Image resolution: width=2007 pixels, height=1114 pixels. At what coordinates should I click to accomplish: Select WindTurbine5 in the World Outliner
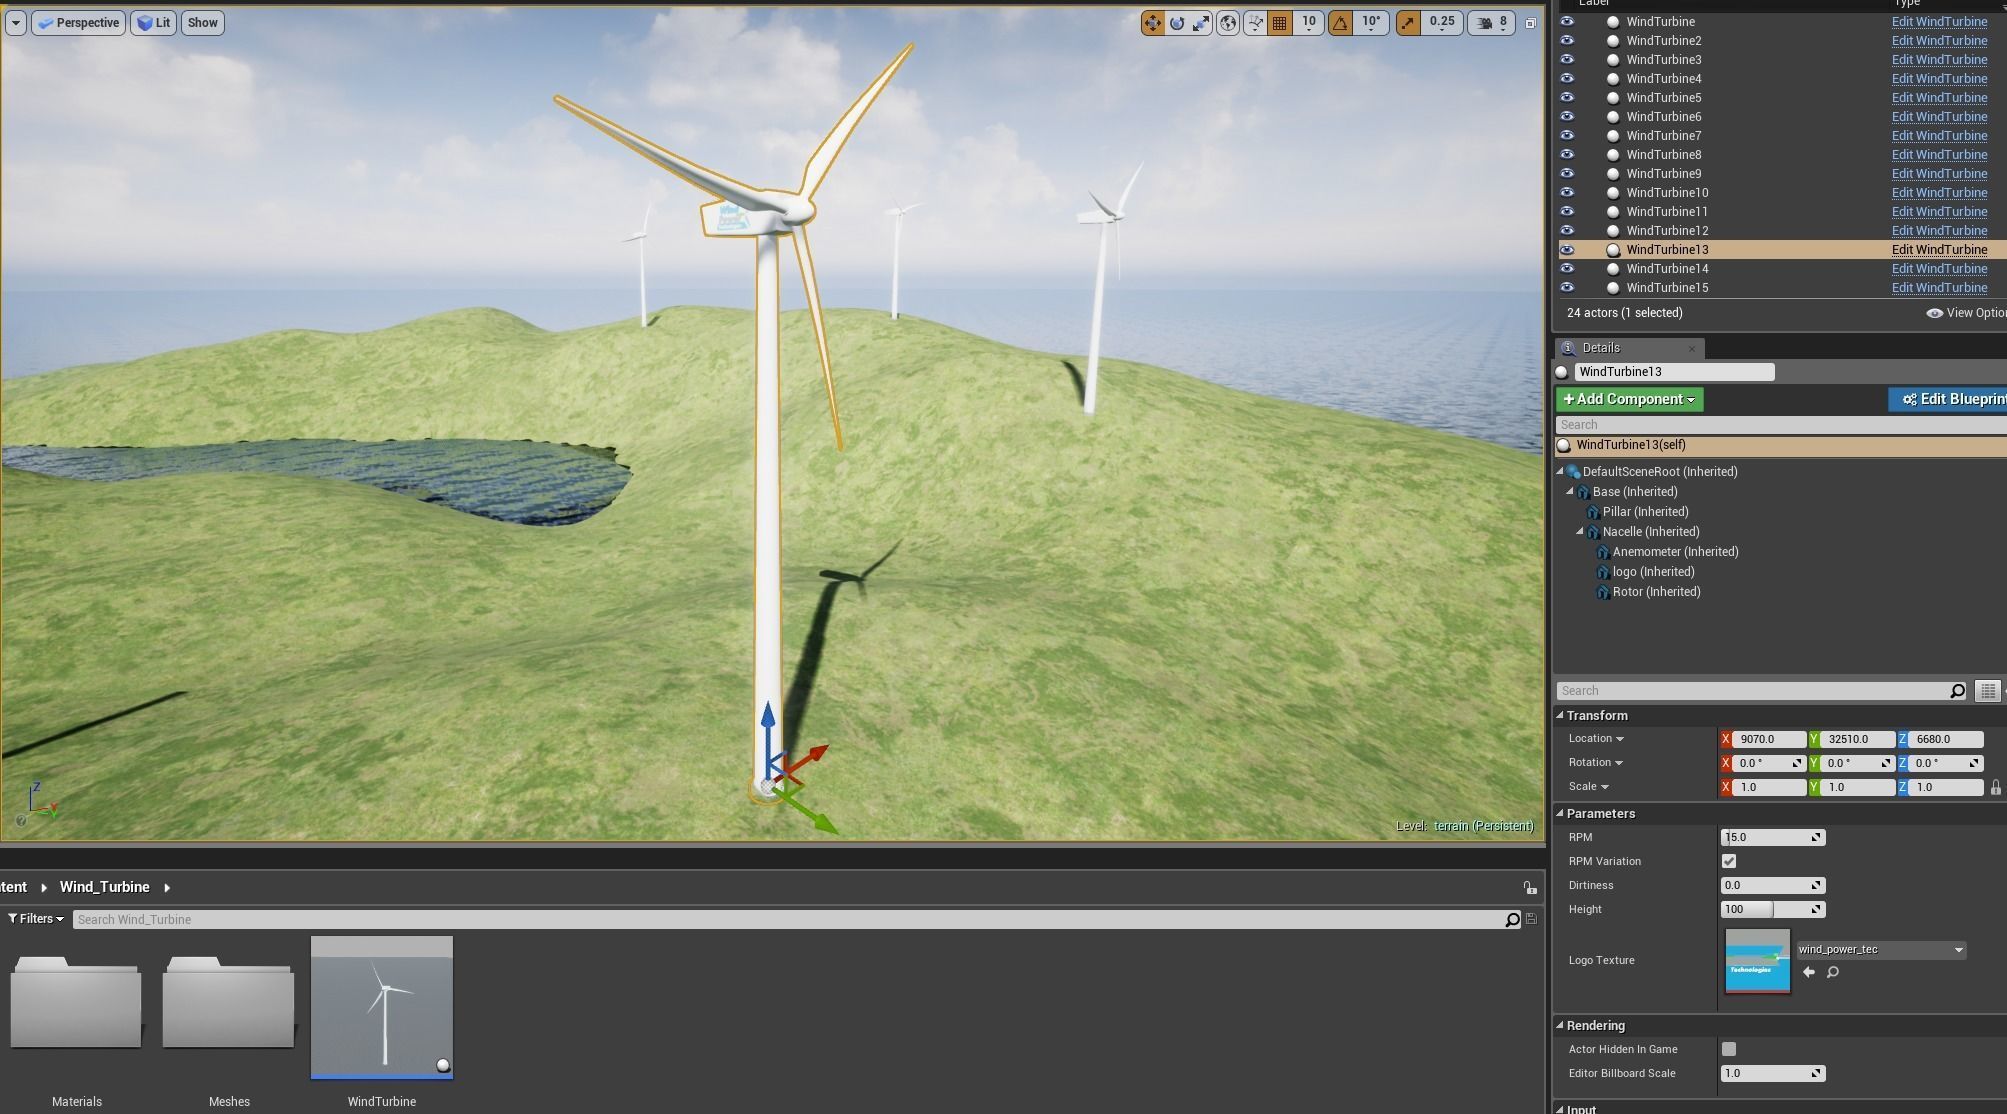point(1663,98)
